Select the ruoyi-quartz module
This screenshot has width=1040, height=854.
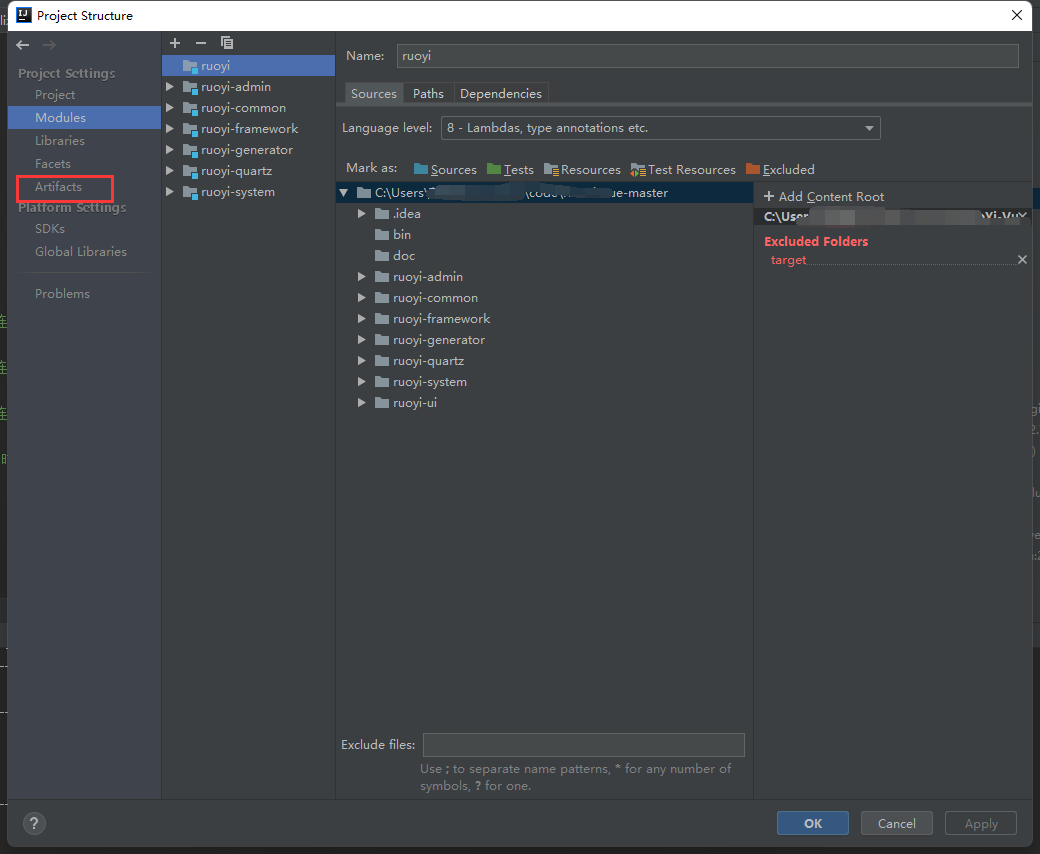[x=237, y=171]
